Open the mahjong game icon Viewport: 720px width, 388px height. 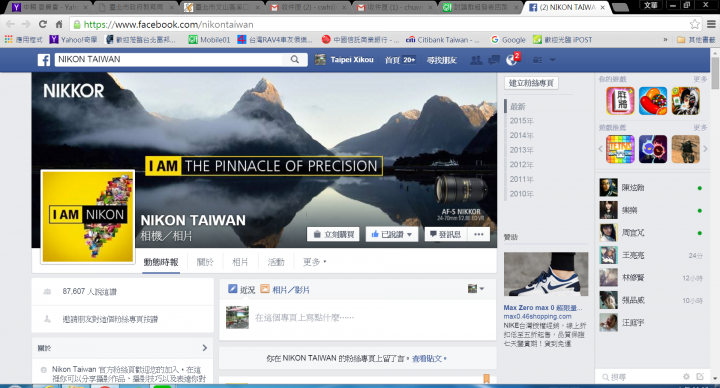(620, 101)
